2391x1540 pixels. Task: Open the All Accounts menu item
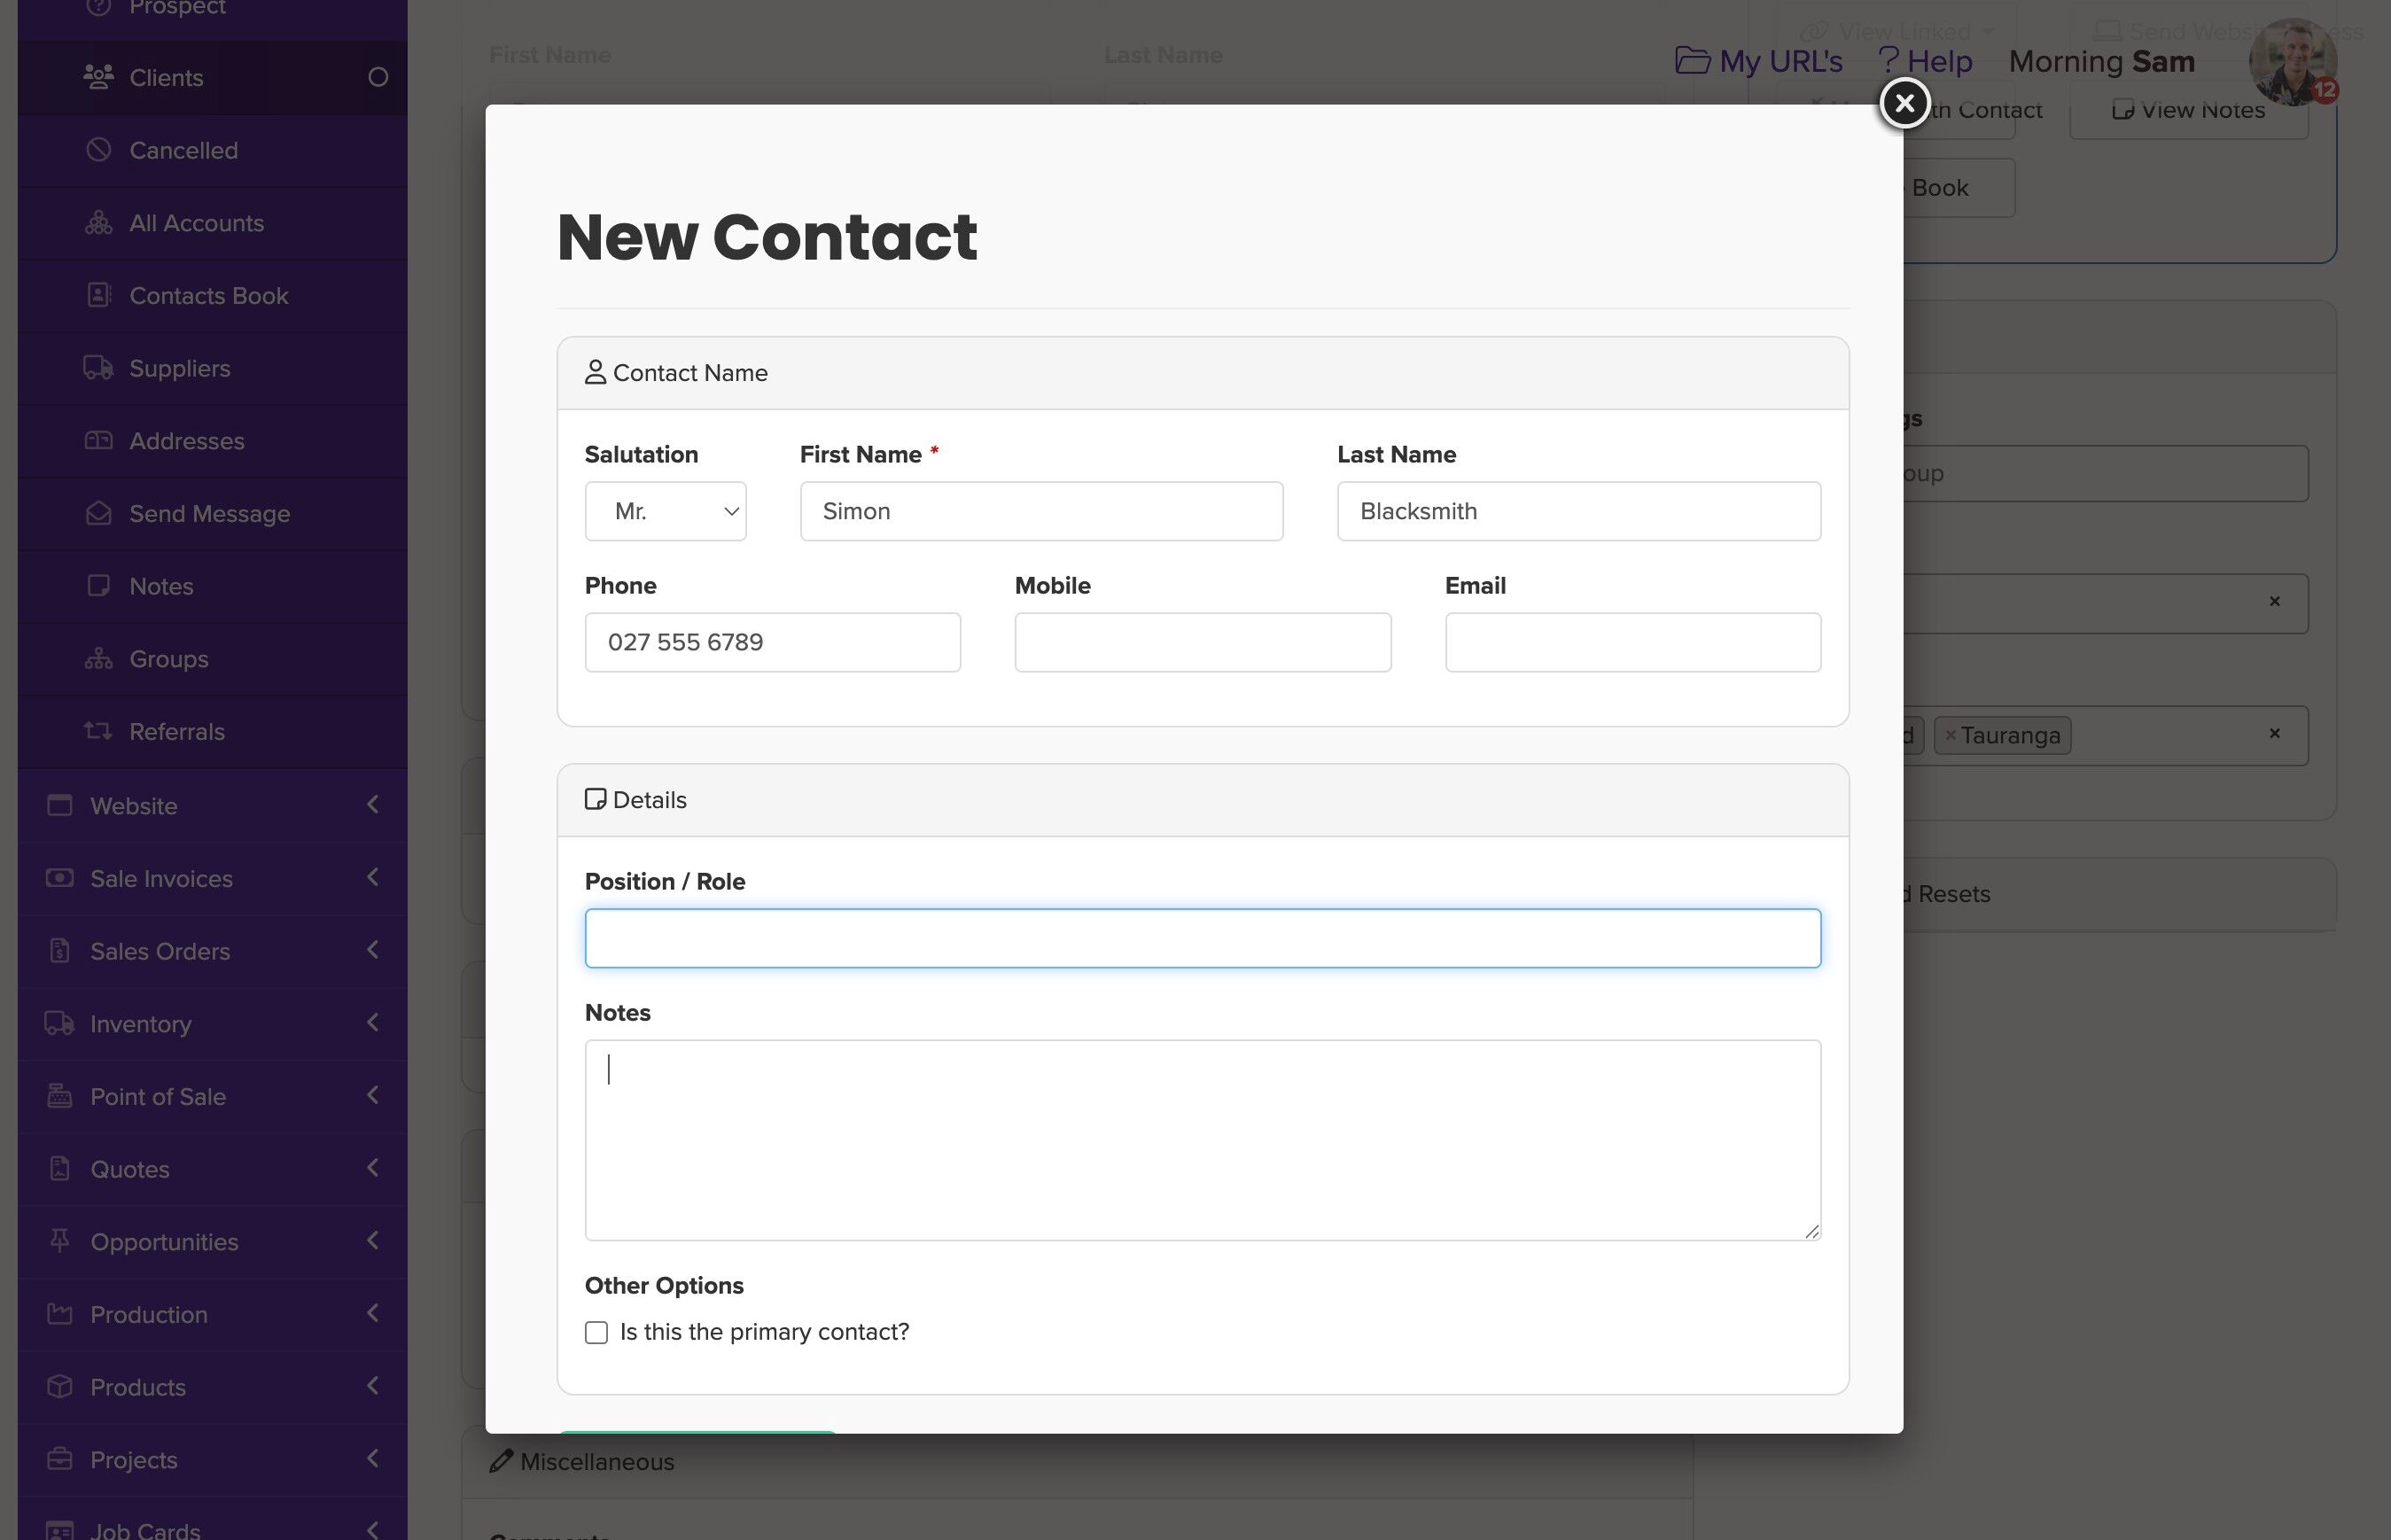coord(196,223)
